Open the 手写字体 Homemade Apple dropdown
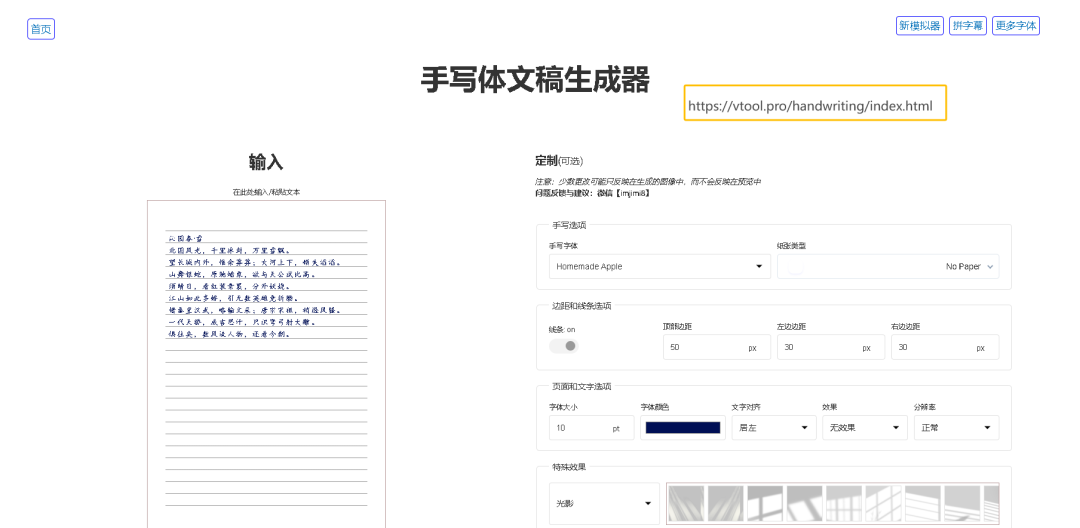The height and width of the screenshot is (528, 1080). coord(659,267)
